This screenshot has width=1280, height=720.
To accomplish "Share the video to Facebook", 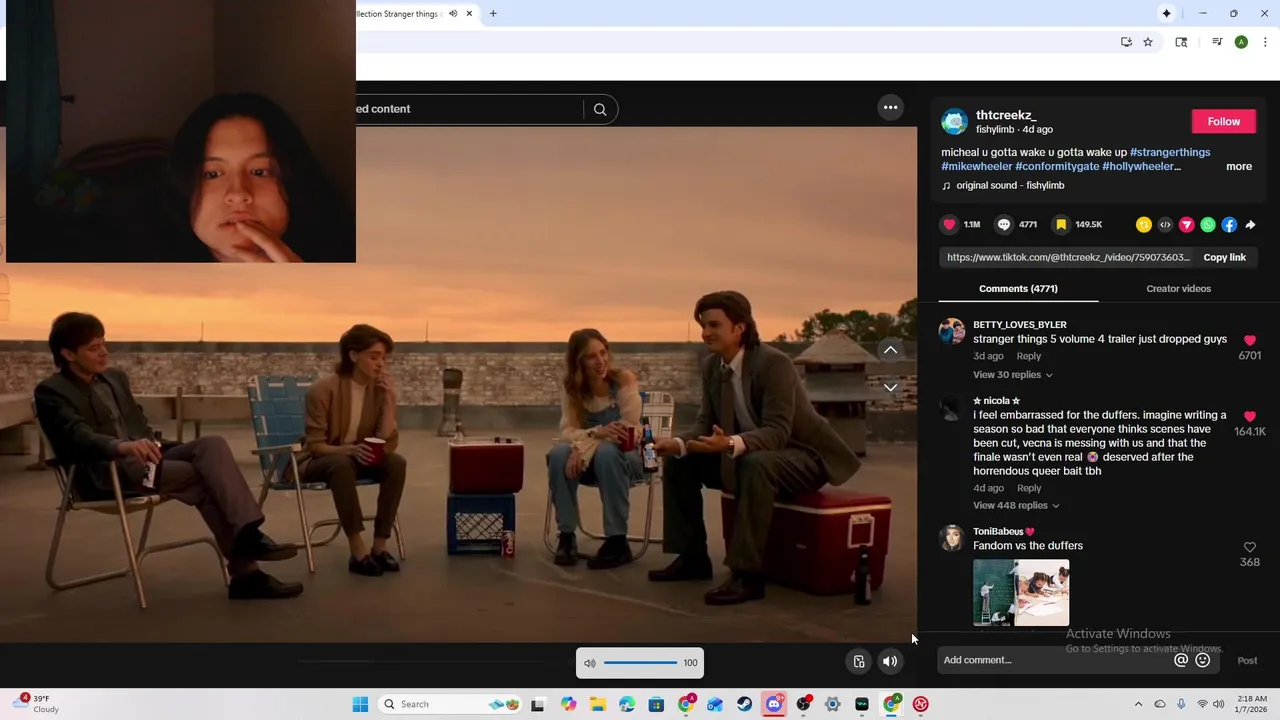I will point(1229,225).
